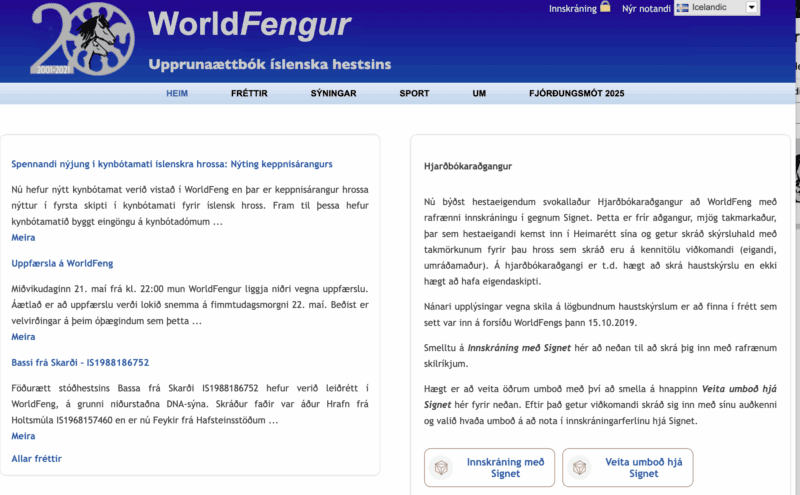This screenshot has width=800, height=495.
Task: Open FJÓRÐUNGSMÓT 2025 menu item
Action: (577, 93)
